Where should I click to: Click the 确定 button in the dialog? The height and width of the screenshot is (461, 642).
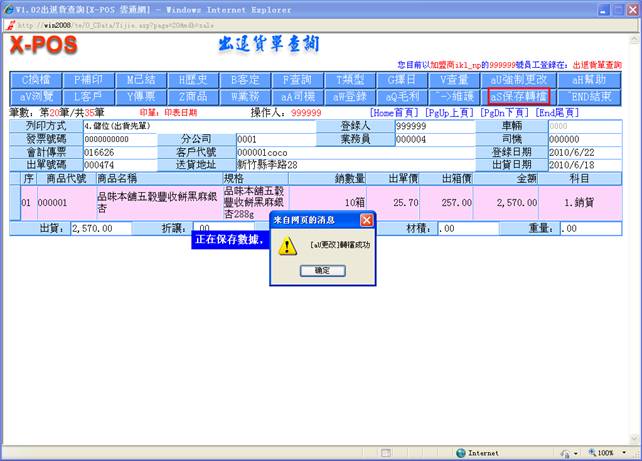(x=321, y=270)
